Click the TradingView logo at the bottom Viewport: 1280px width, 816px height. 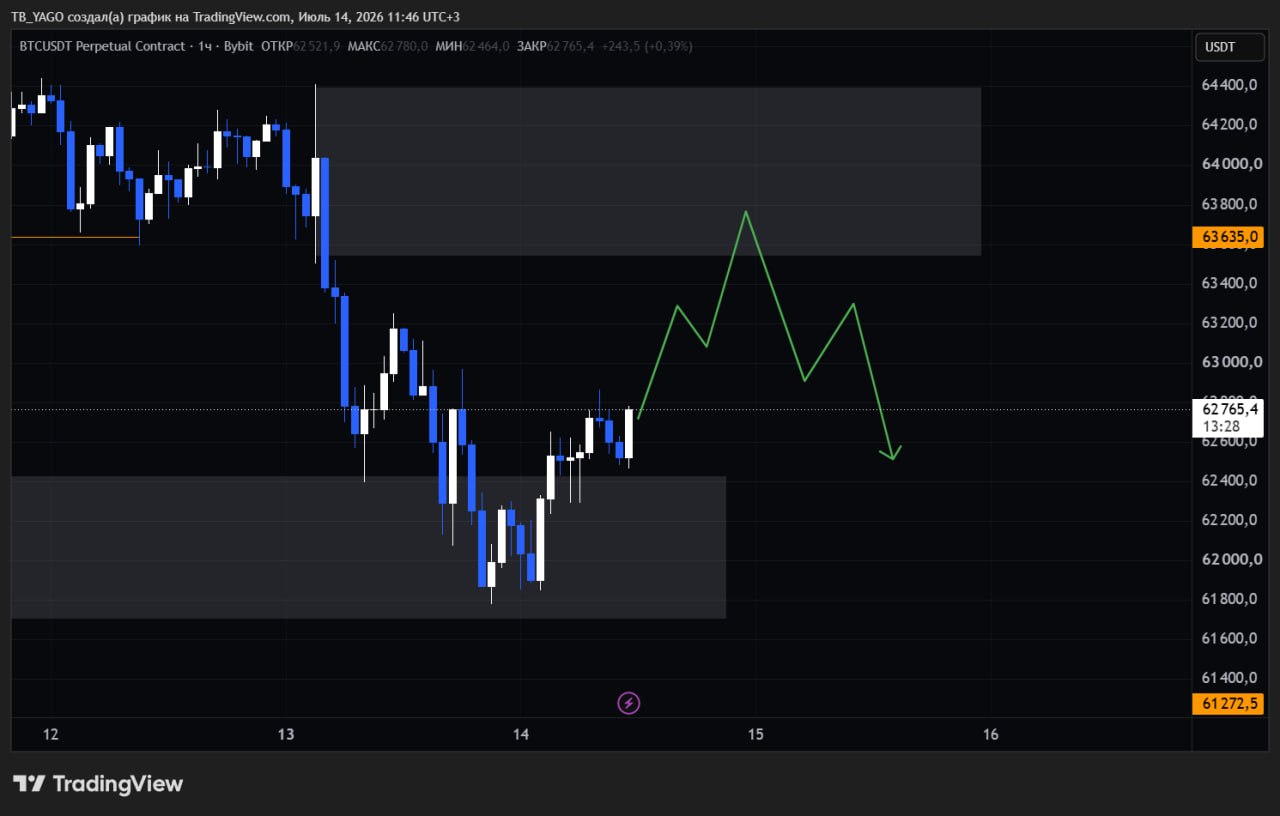(98, 784)
